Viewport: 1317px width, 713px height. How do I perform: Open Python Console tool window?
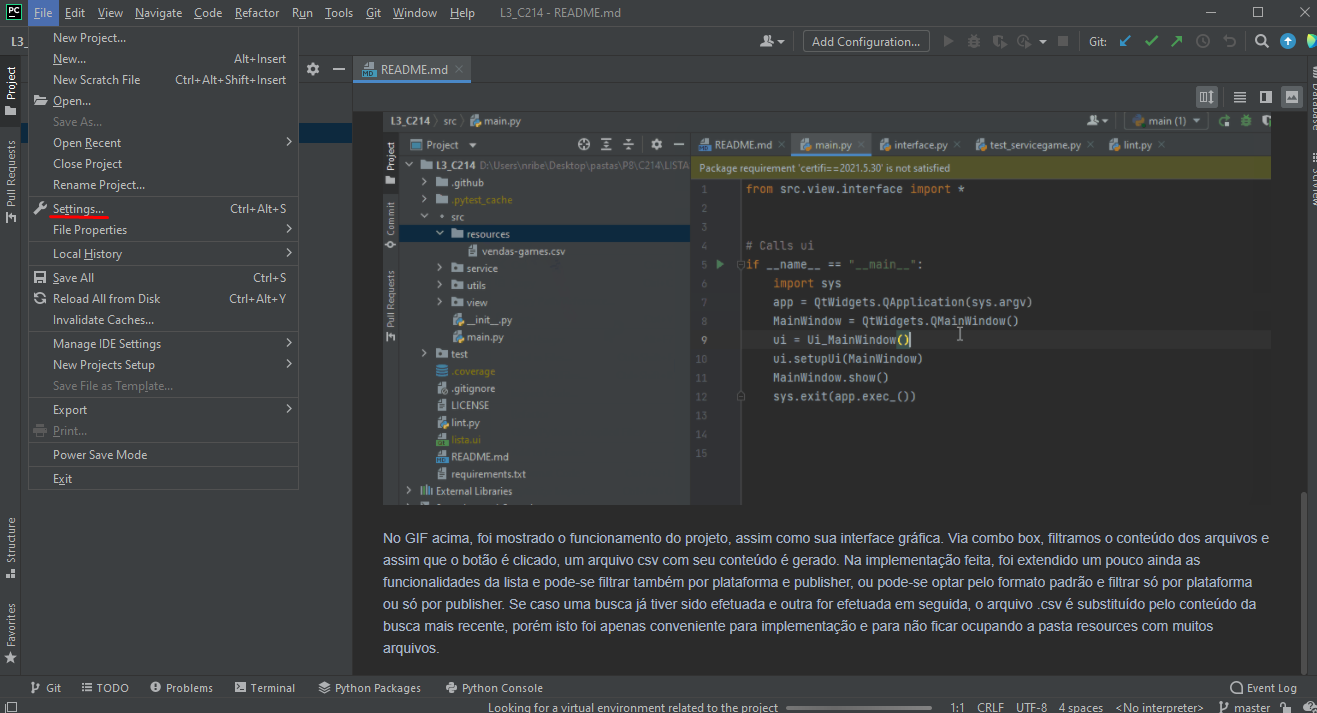pyautogui.click(x=494, y=688)
